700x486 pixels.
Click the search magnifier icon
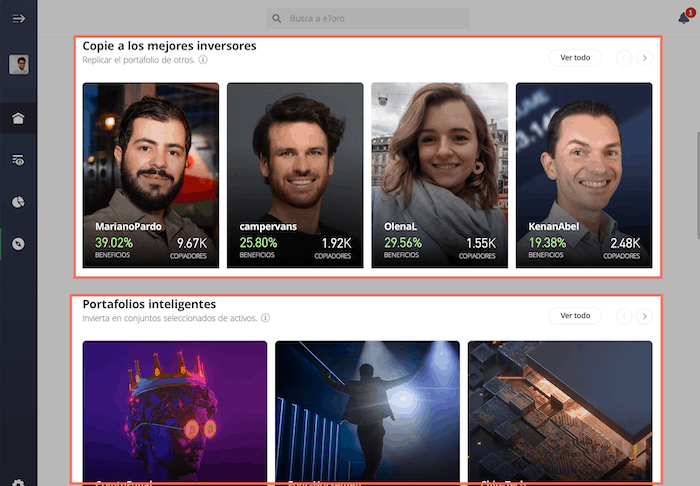click(x=277, y=19)
